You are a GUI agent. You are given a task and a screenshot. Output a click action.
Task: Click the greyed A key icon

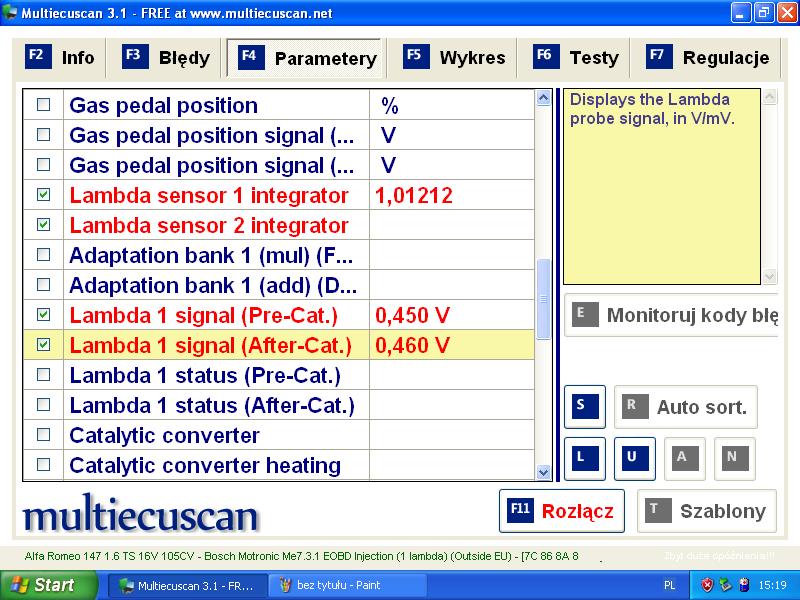[x=684, y=458]
